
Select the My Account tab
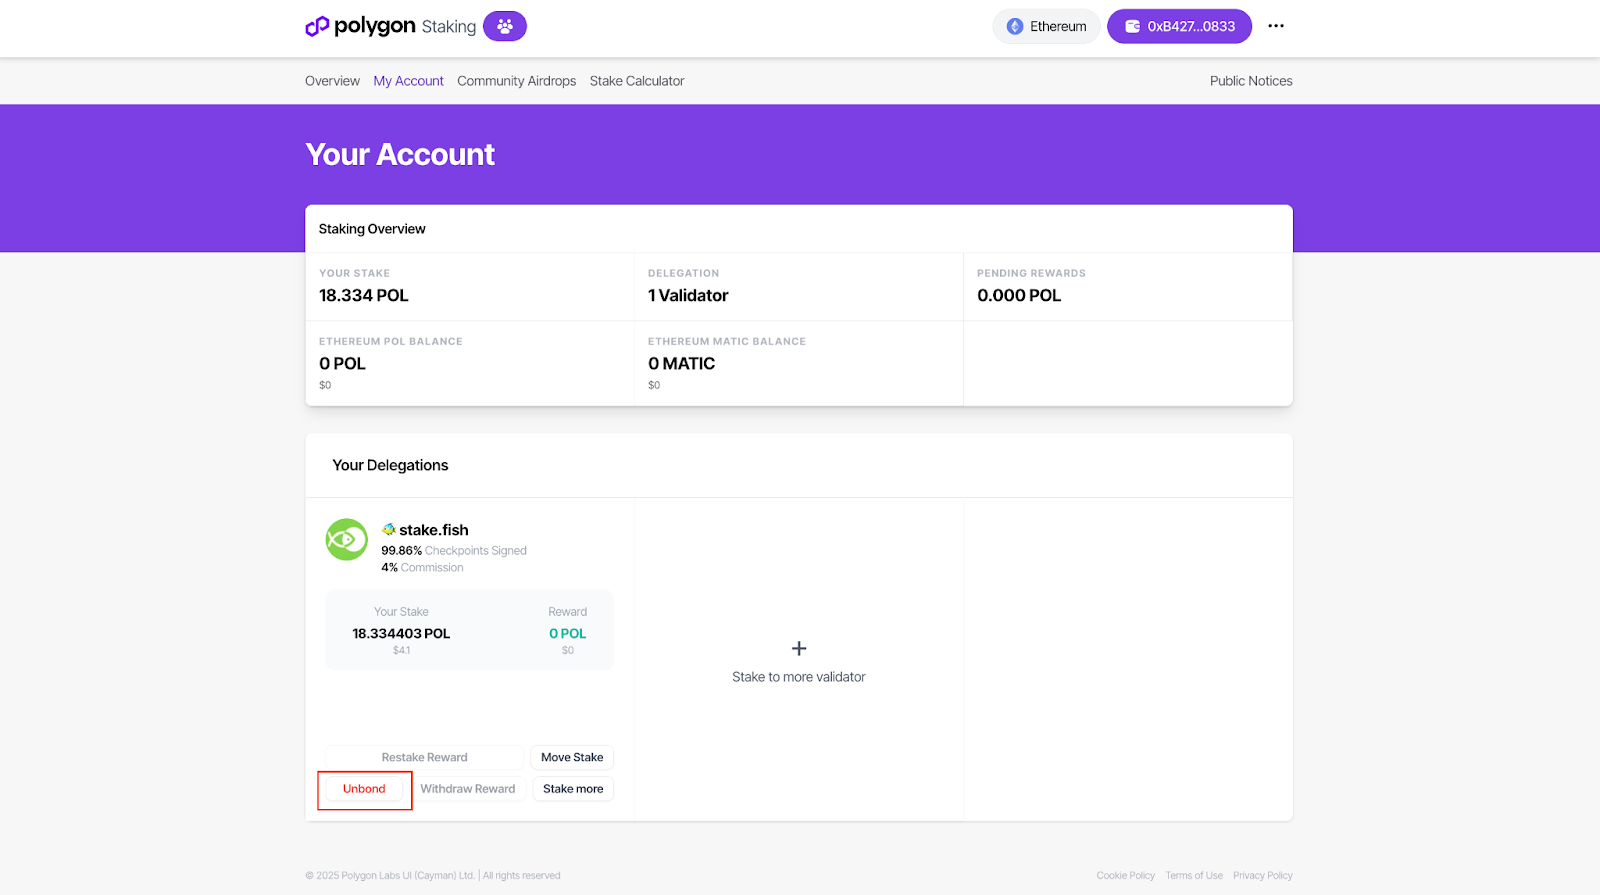pos(408,81)
